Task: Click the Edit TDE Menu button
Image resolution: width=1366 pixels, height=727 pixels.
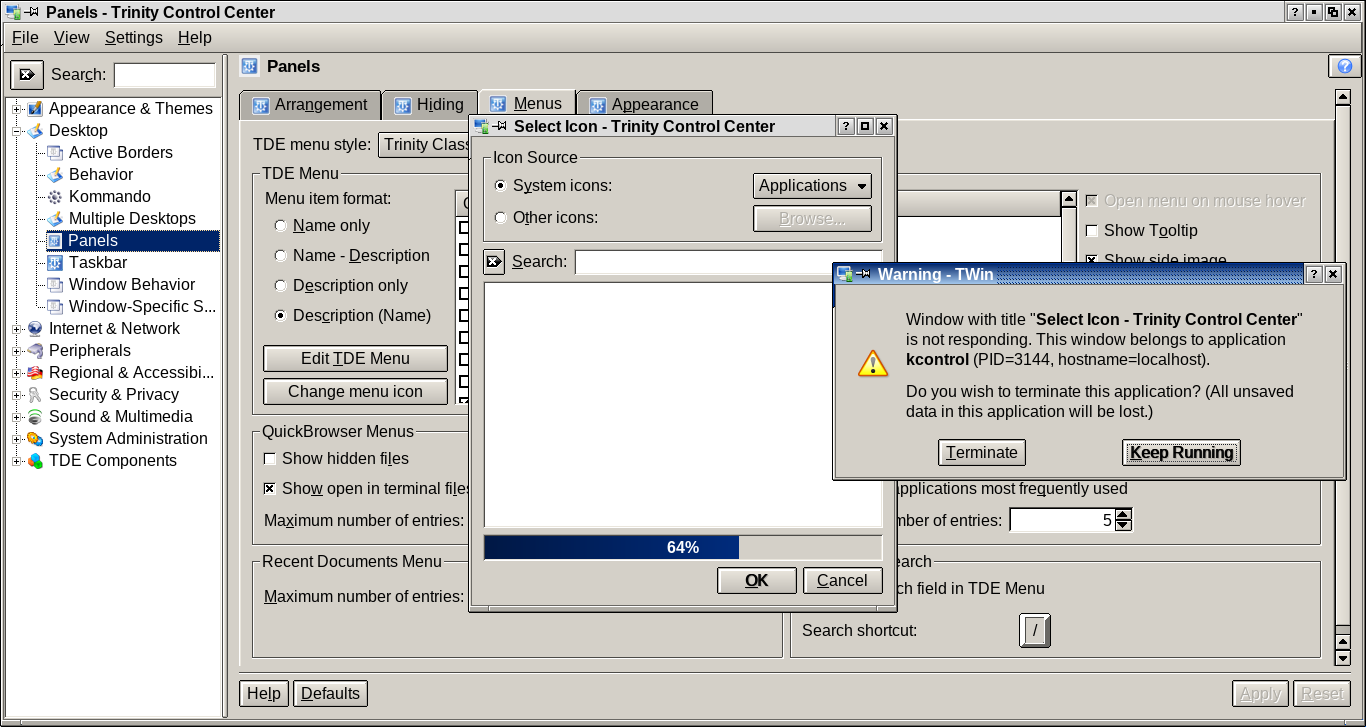Action: (x=355, y=359)
